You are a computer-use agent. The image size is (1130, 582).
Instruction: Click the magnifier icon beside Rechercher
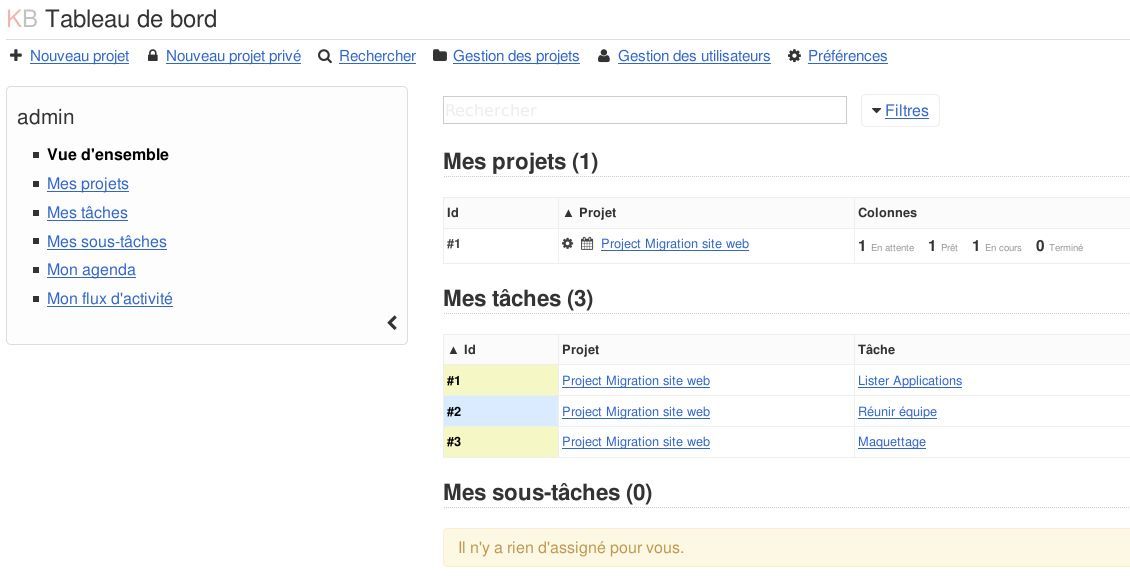pyautogui.click(x=325, y=57)
